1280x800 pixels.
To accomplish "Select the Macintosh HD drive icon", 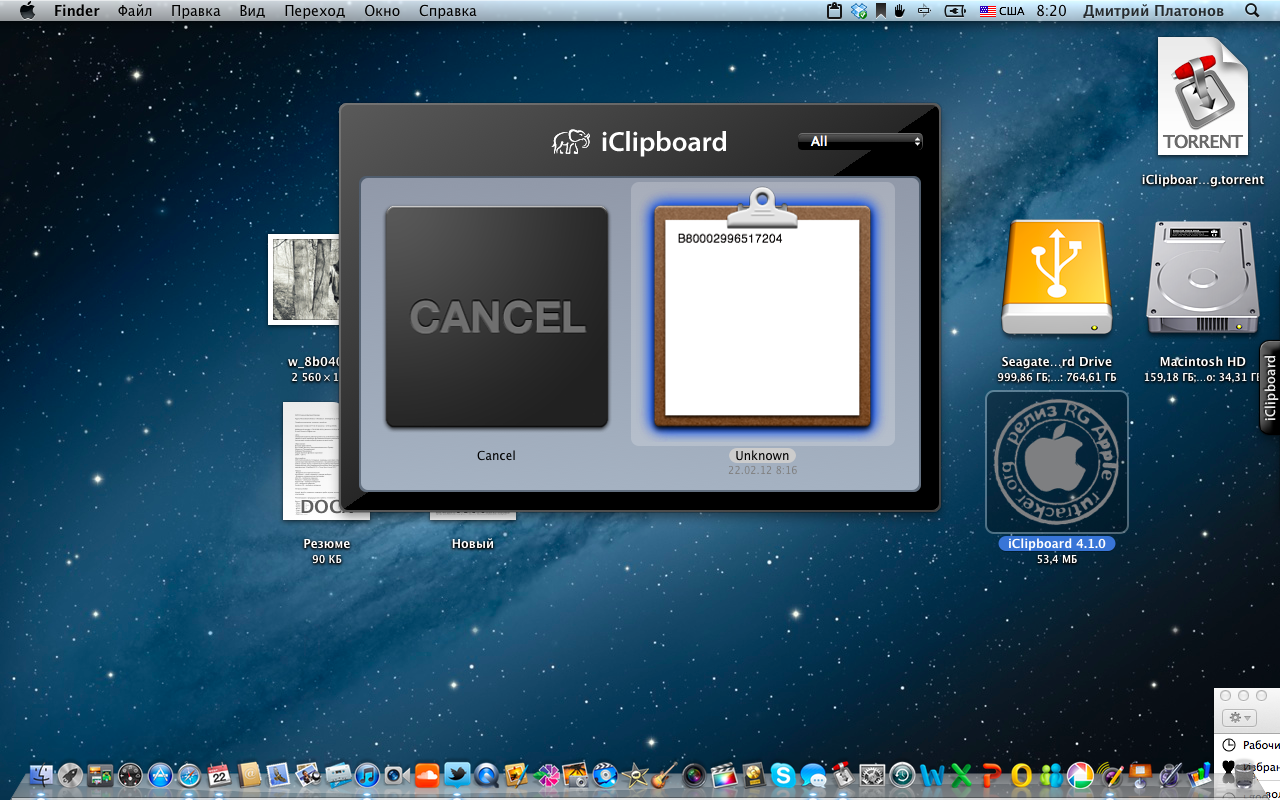I will (x=1202, y=277).
